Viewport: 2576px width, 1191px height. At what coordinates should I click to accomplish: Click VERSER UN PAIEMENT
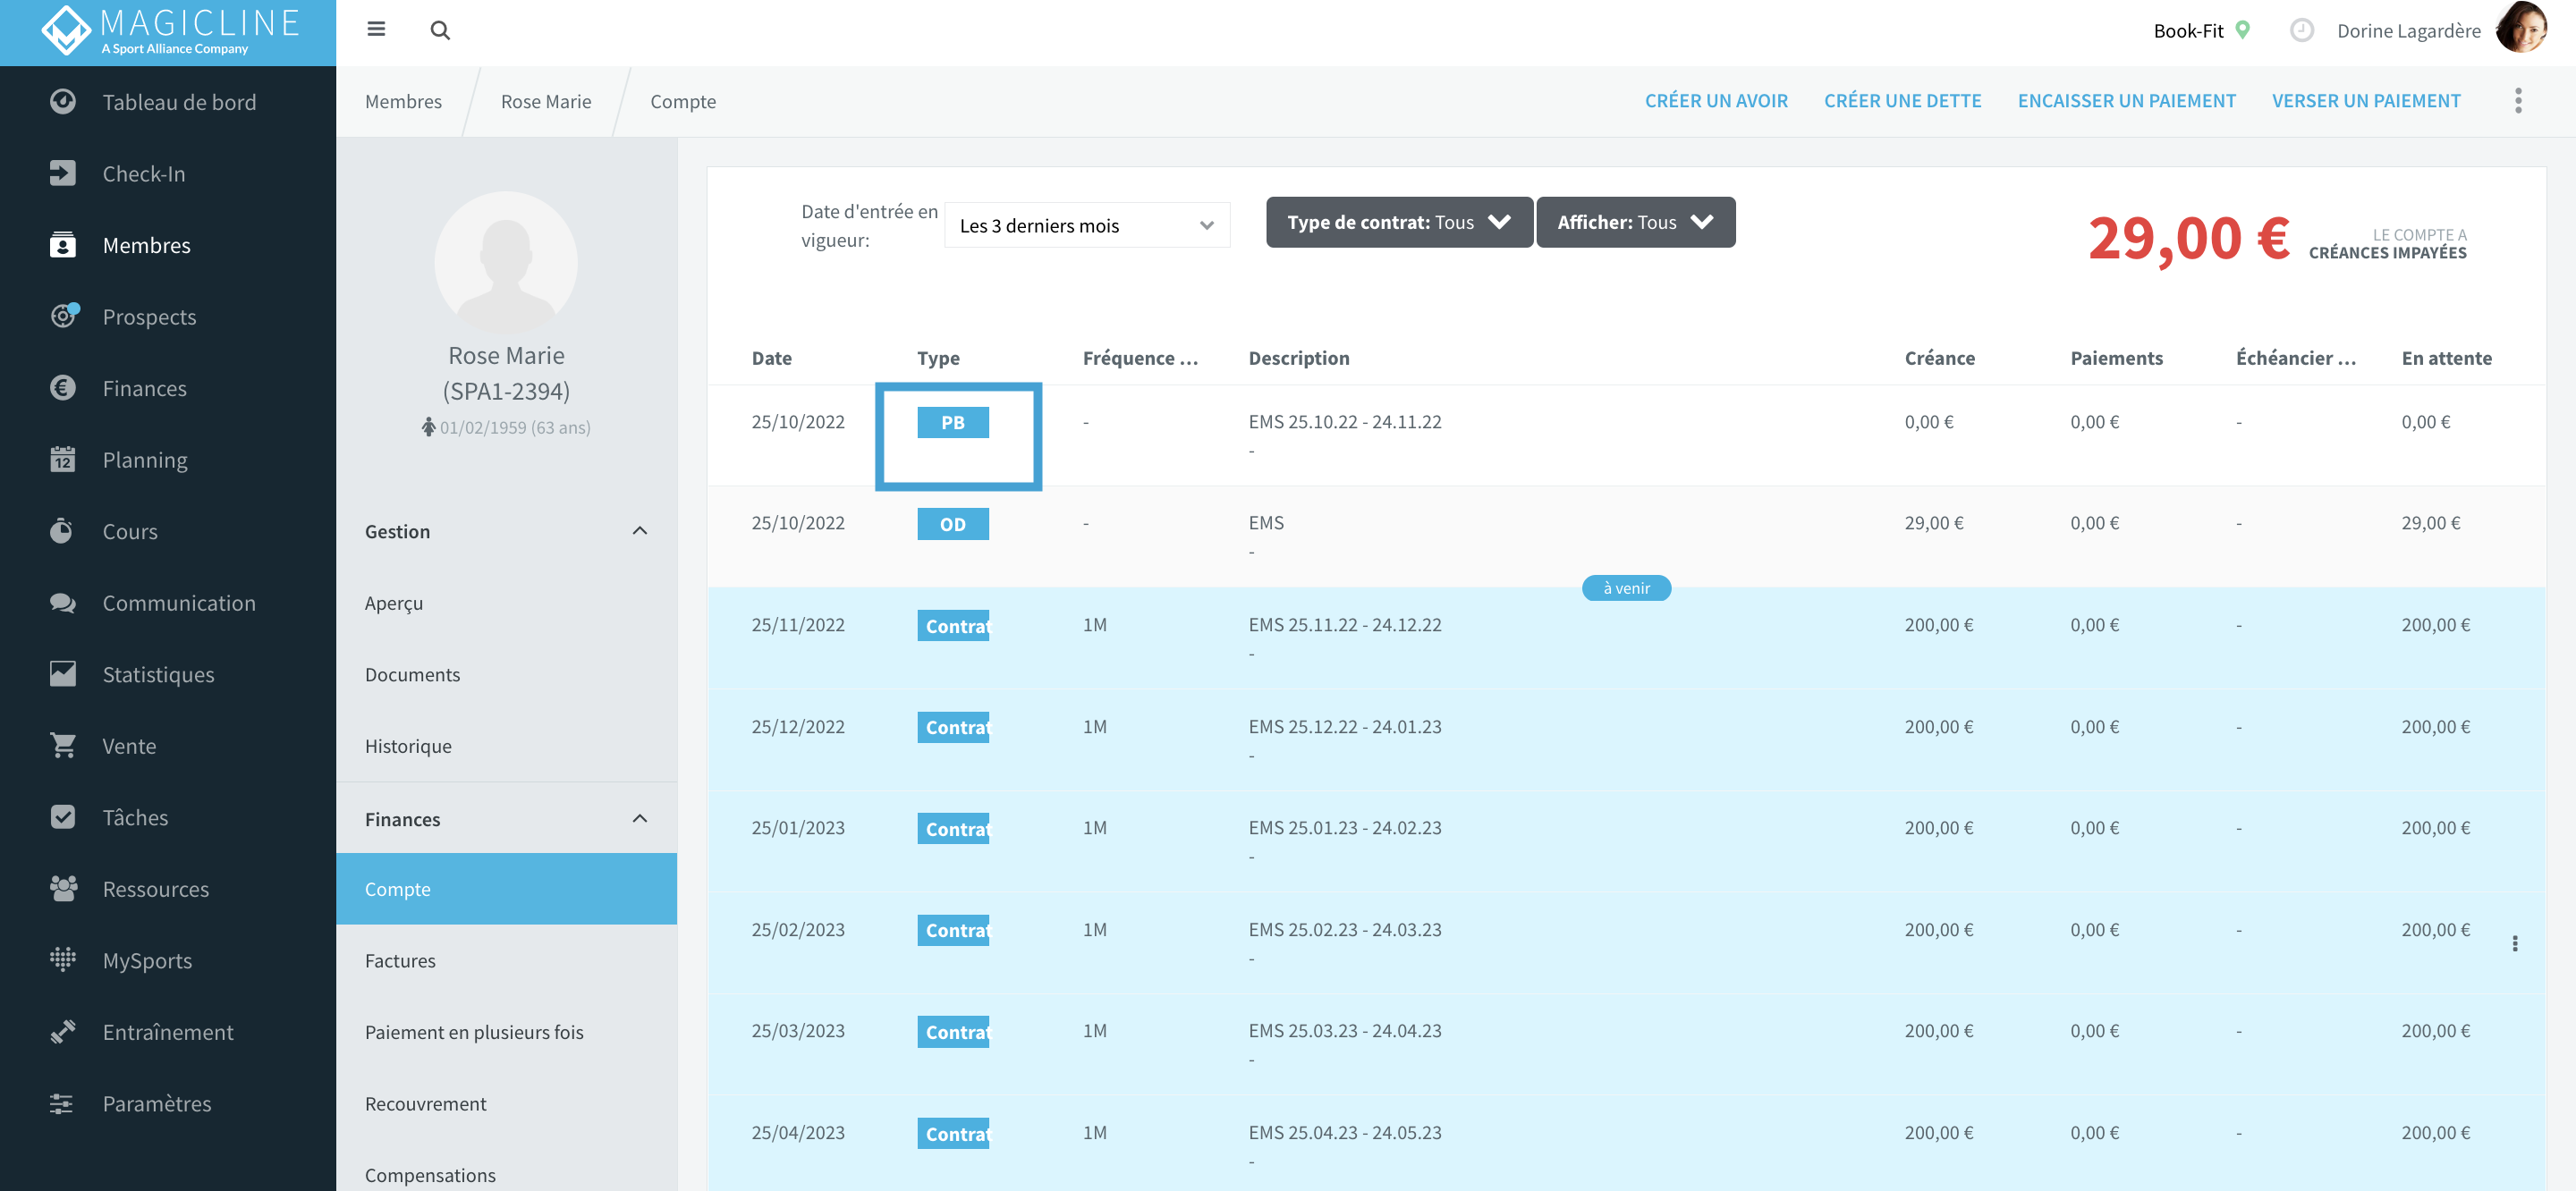click(x=2366, y=101)
